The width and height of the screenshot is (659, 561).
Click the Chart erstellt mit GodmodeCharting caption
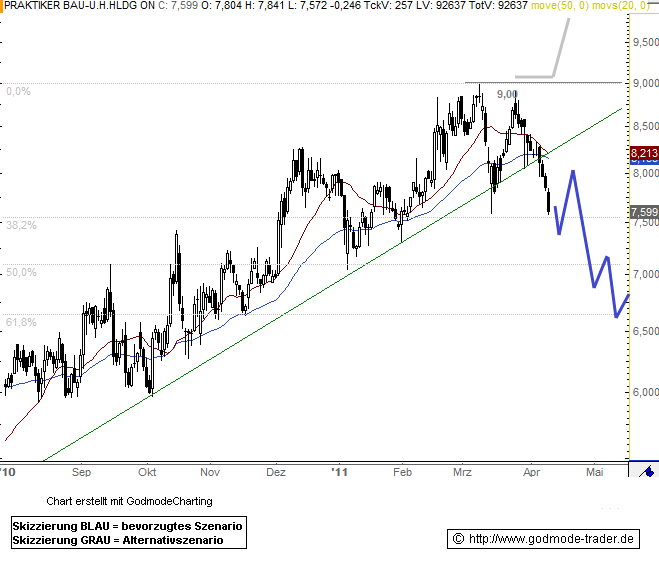click(129, 501)
